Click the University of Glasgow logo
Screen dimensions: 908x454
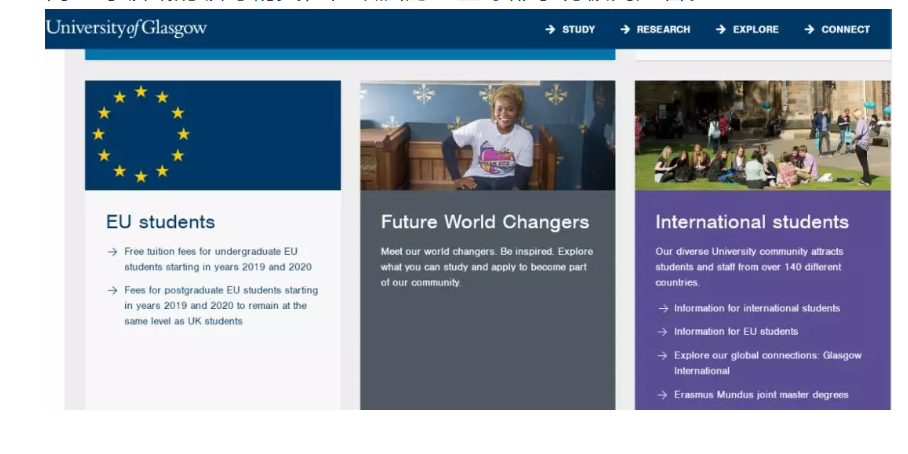126,29
